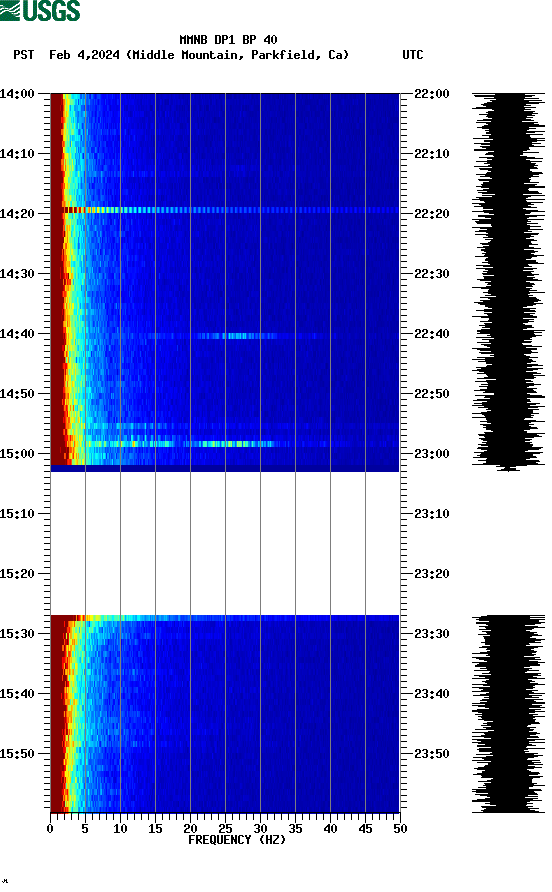Click the UTC time label '23:50'
The image size is (552, 892).
click(432, 754)
